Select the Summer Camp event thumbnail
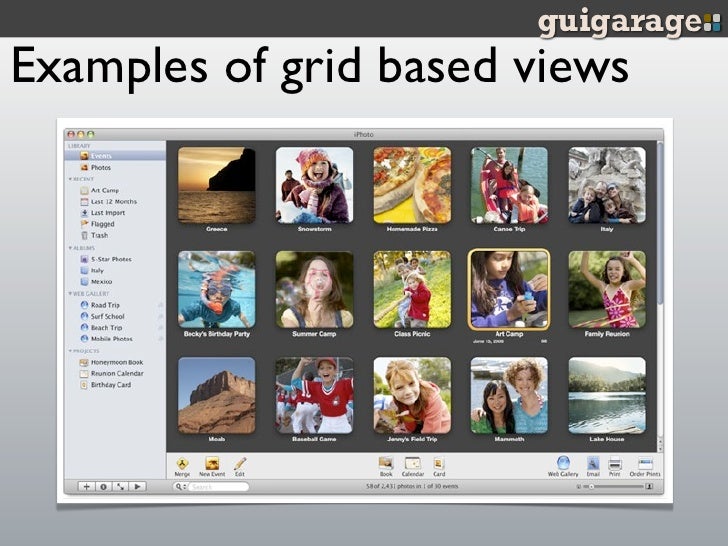The image size is (728, 546). coord(314,290)
